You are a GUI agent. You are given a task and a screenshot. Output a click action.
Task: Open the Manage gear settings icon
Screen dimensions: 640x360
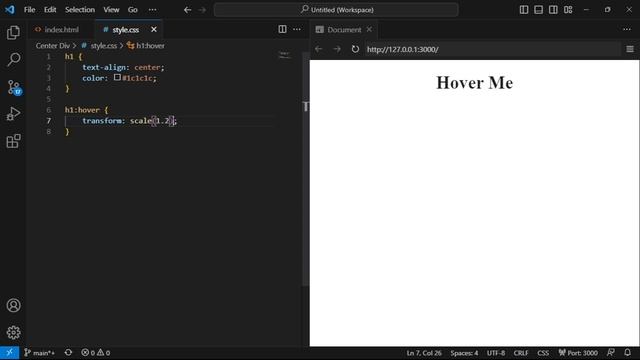pyautogui.click(x=13, y=333)
